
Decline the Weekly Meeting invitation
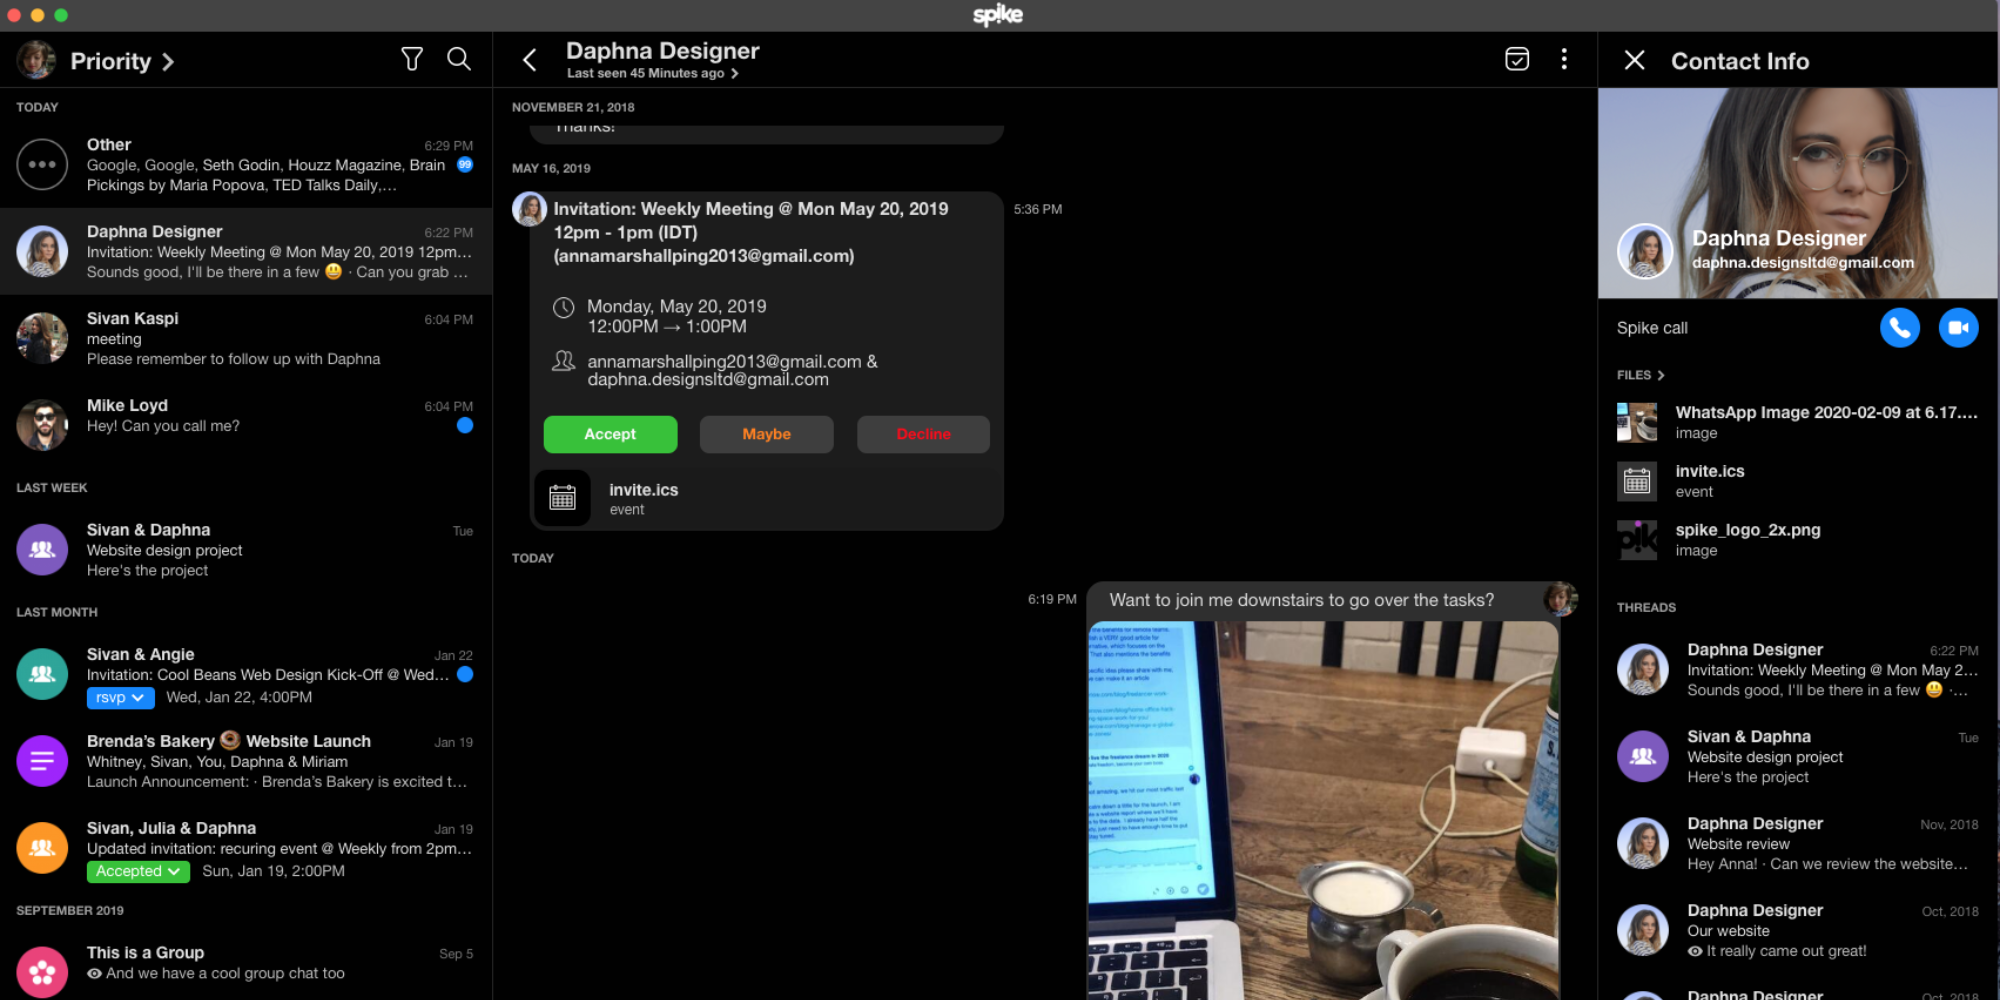point(923,434)
